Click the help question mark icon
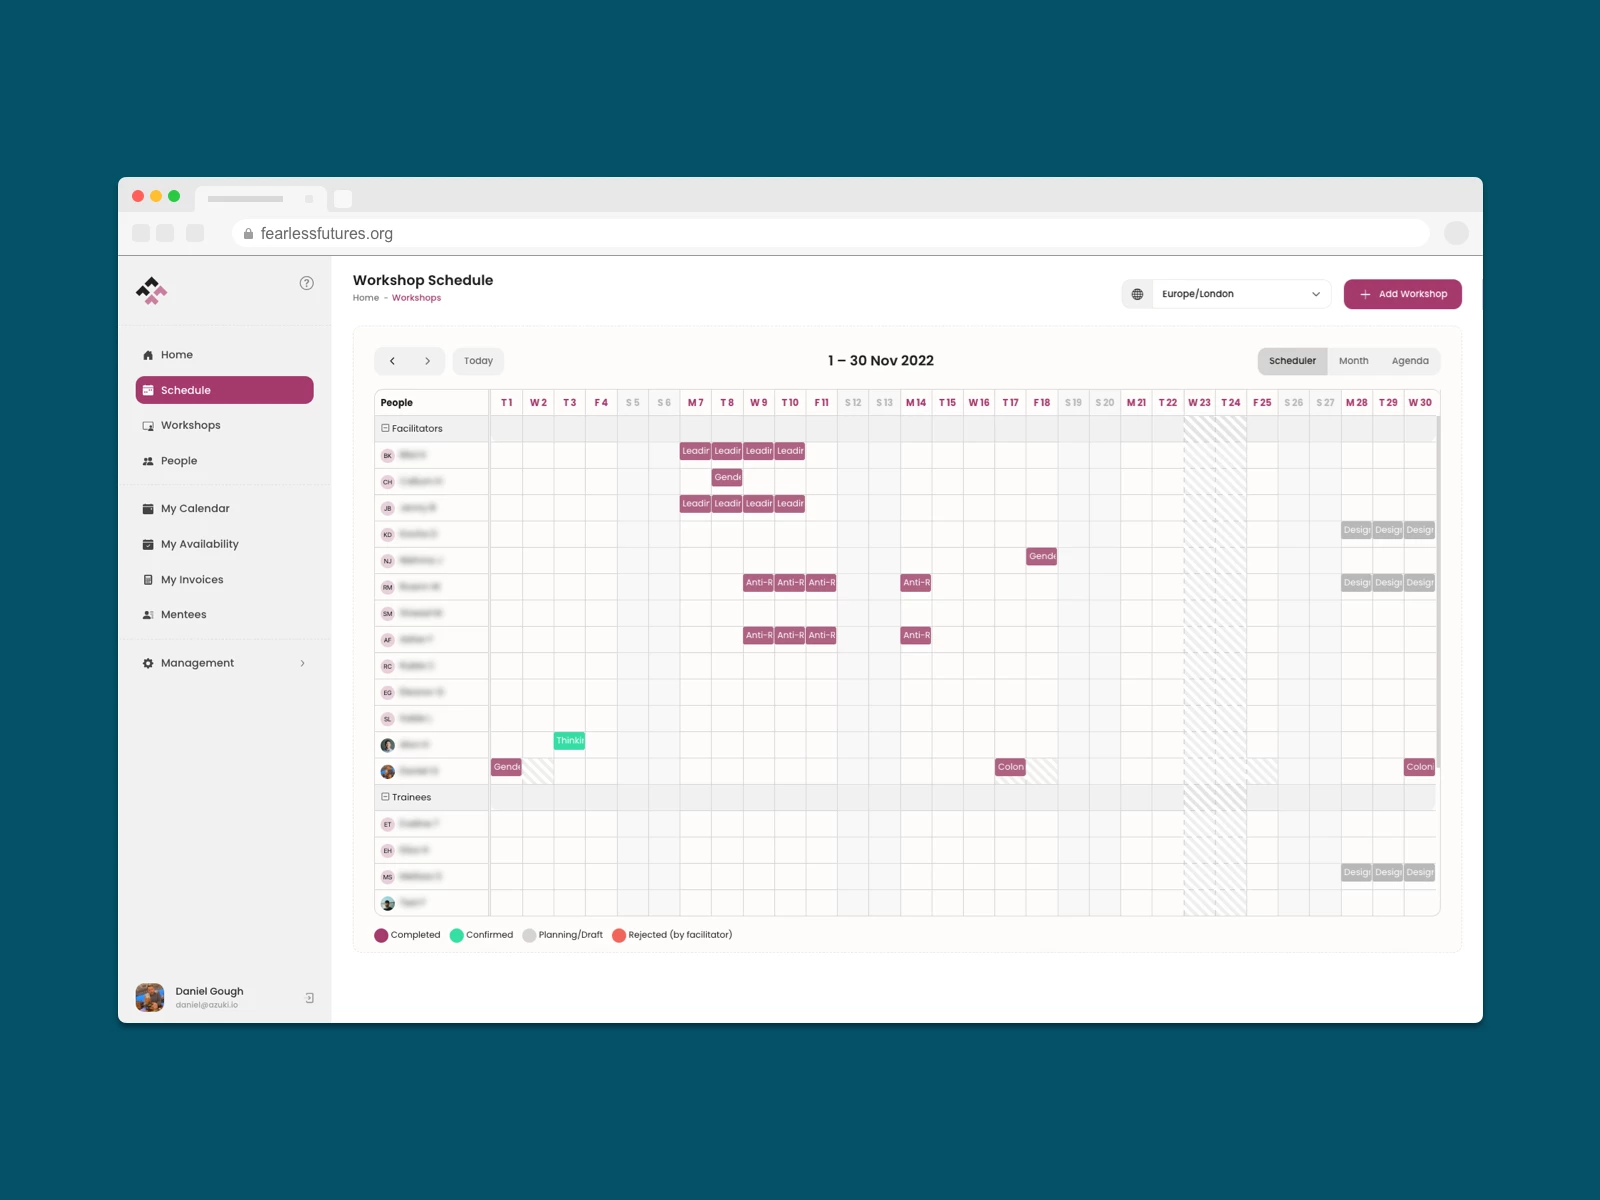 tap(307, 283)
